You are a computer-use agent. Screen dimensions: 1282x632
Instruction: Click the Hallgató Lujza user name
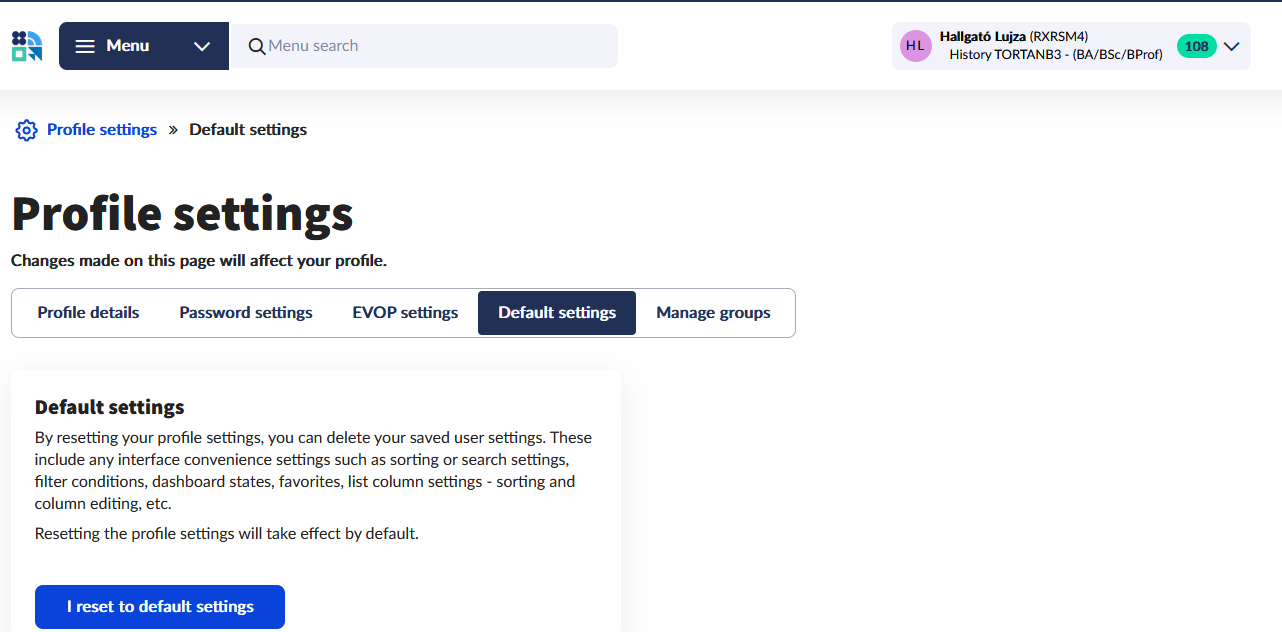[x=983, y=37]
